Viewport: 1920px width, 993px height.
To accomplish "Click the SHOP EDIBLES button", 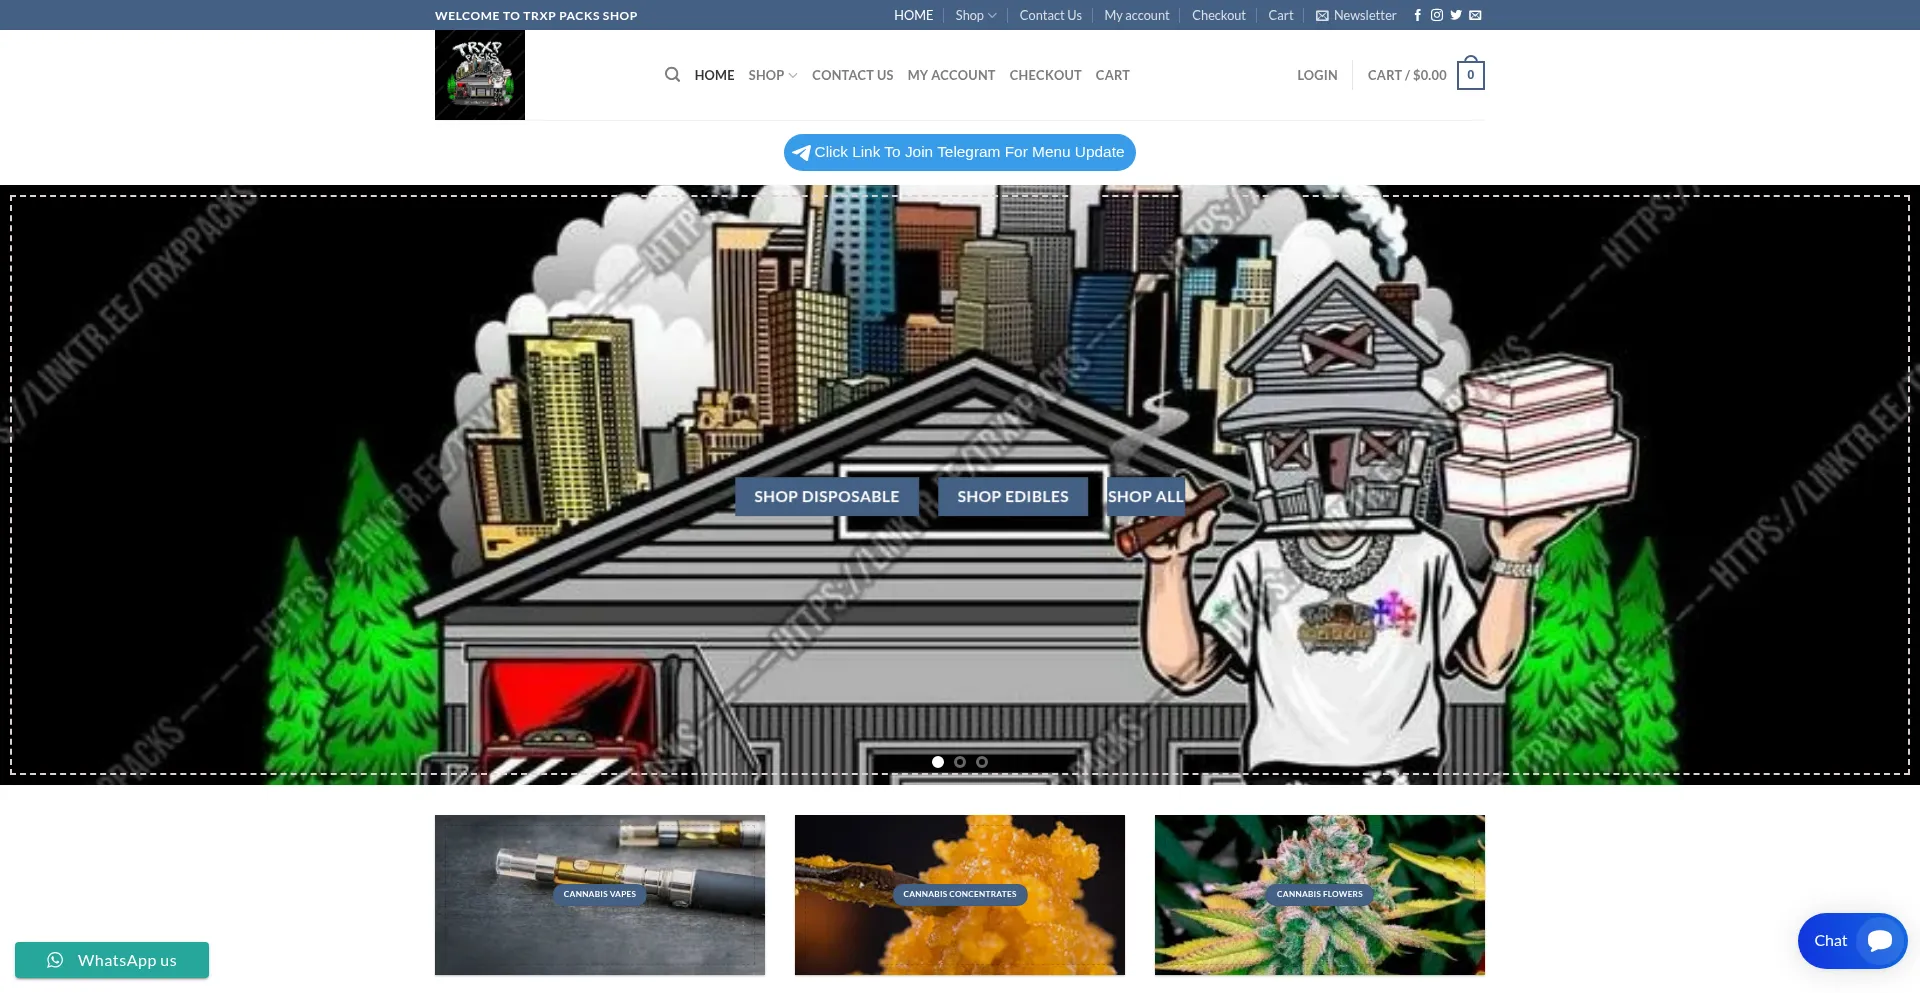I will [1013, 497].
